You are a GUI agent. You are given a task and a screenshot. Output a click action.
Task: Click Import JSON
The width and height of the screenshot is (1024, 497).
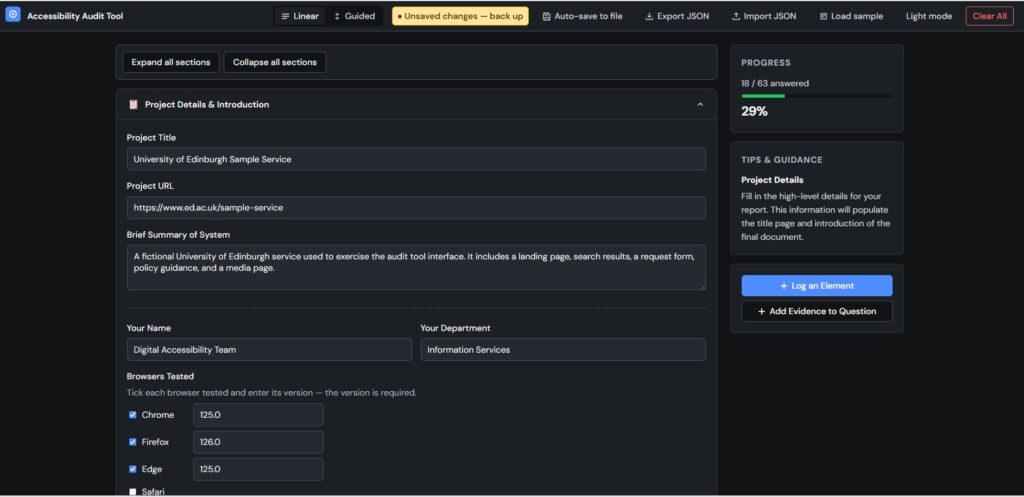[x=764, y=16]
